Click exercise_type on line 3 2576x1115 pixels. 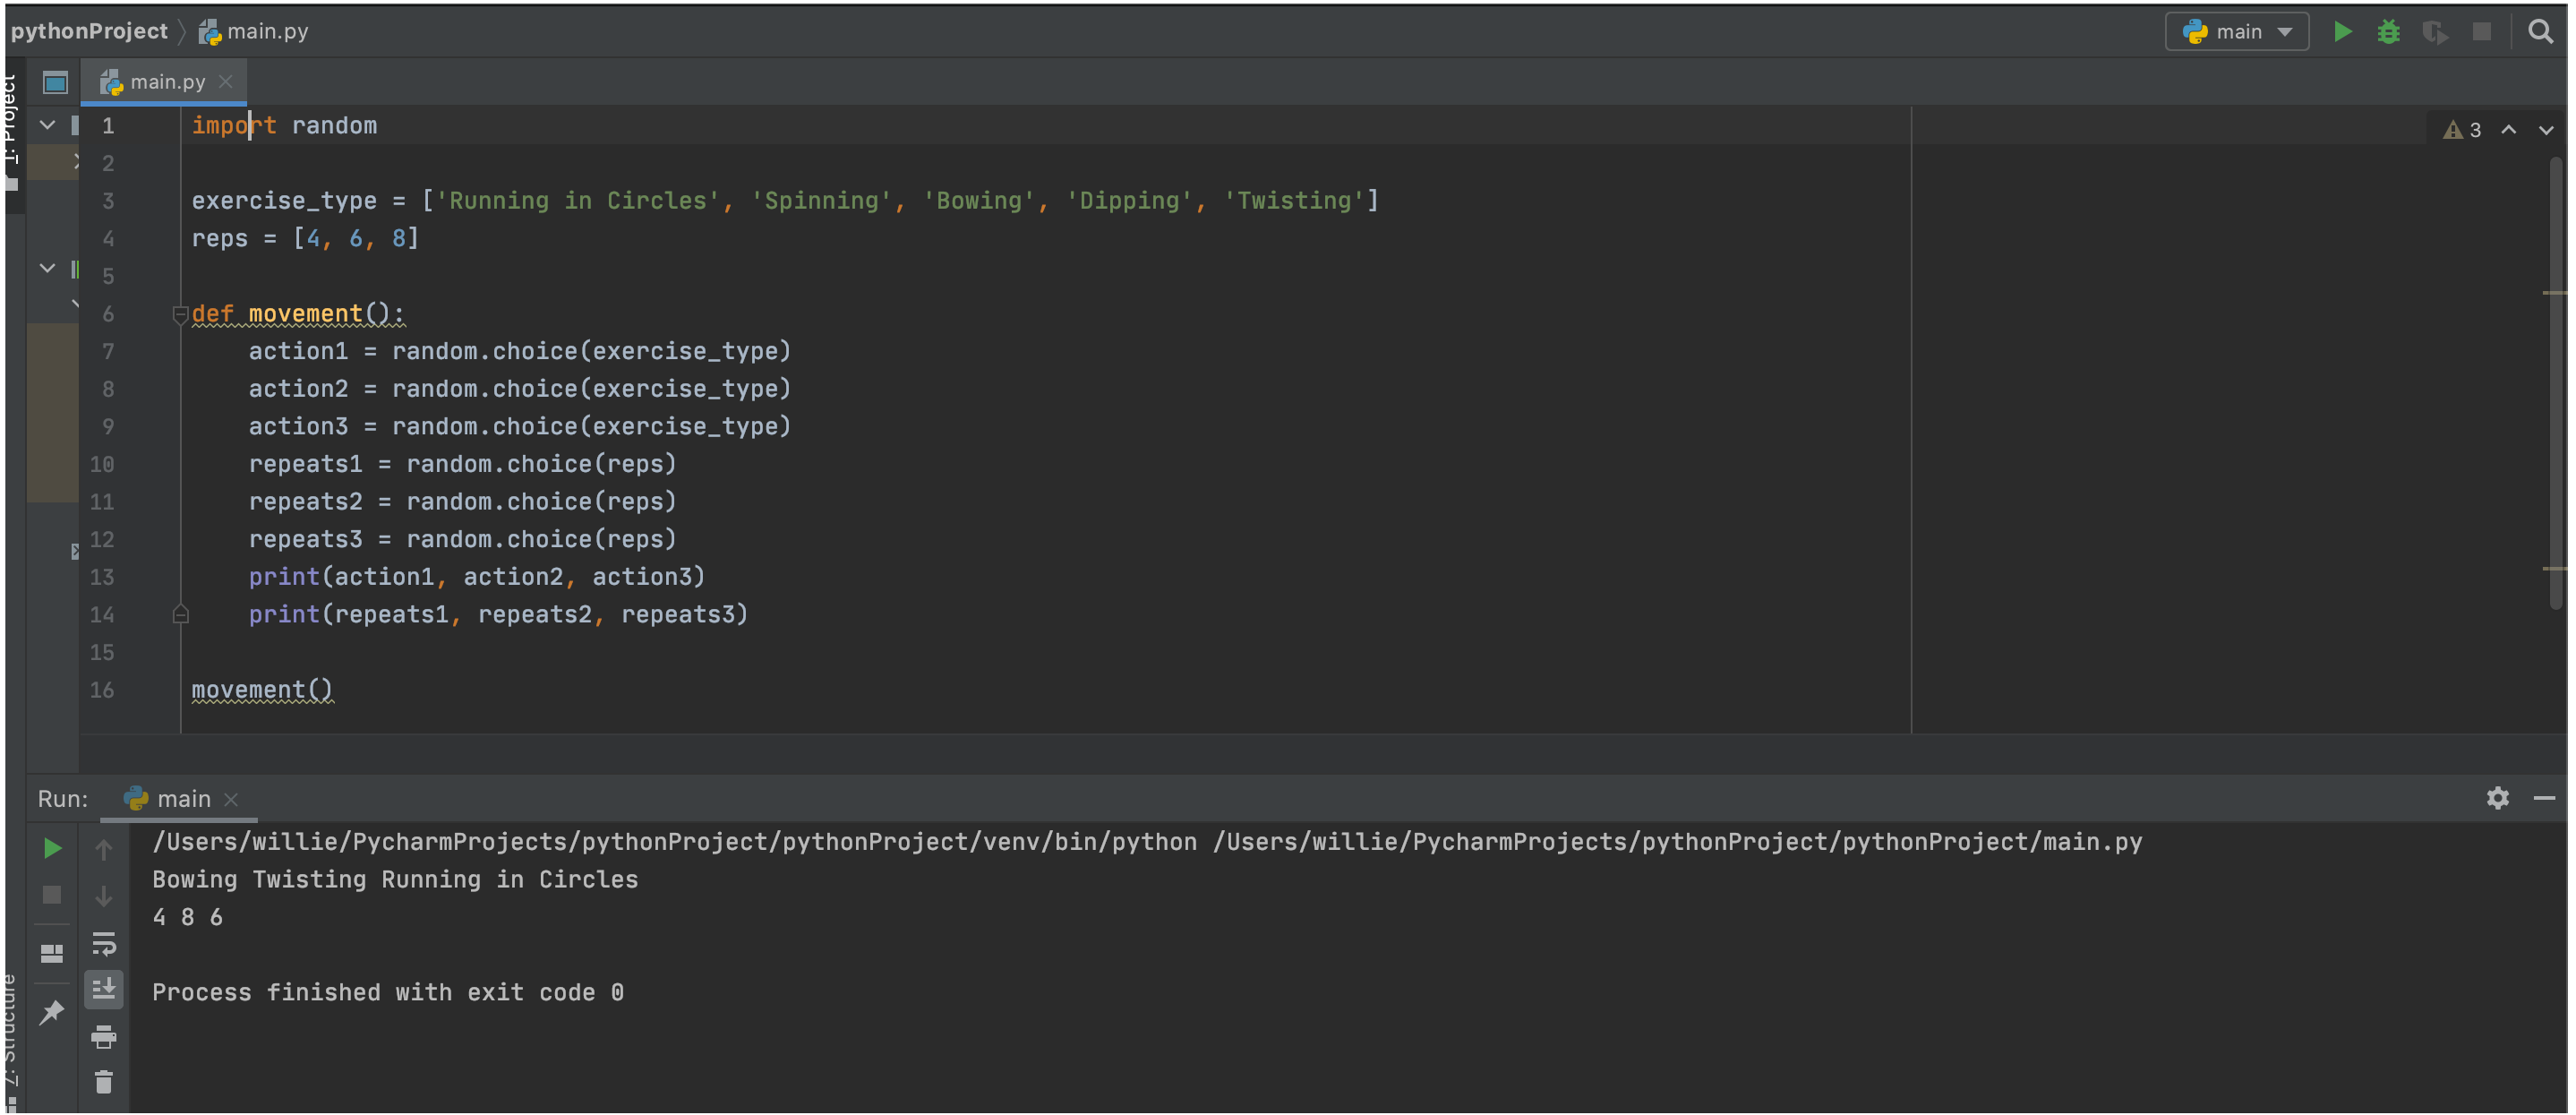point(284,201)
